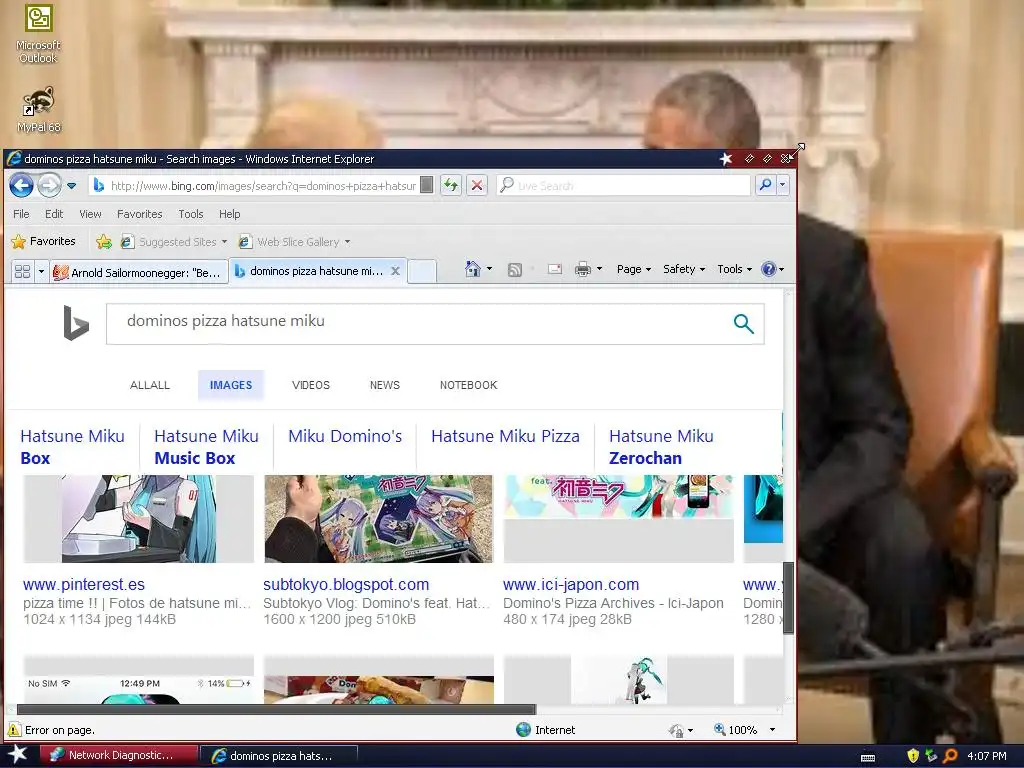Open a new blank tab
The image size is (1024, 768).
click(422, 272)
